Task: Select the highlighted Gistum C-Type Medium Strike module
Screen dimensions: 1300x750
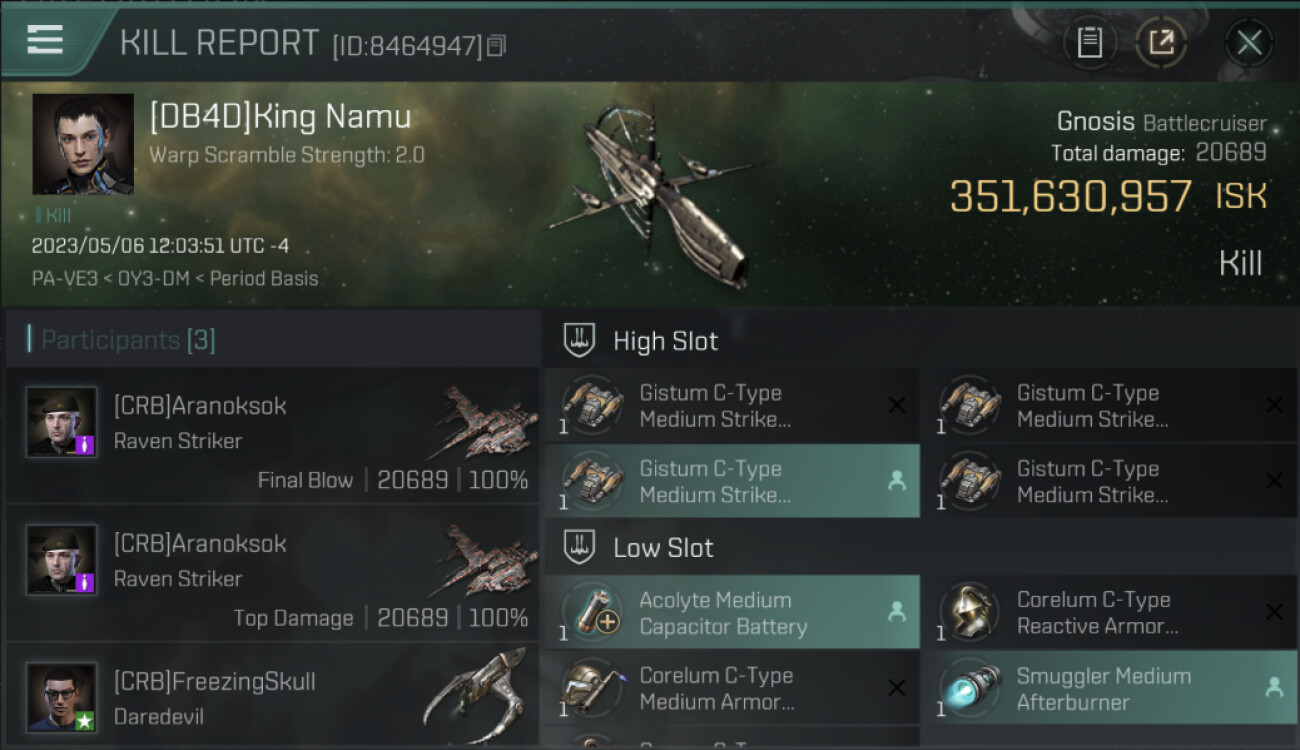Action: (x=732, y=481)
